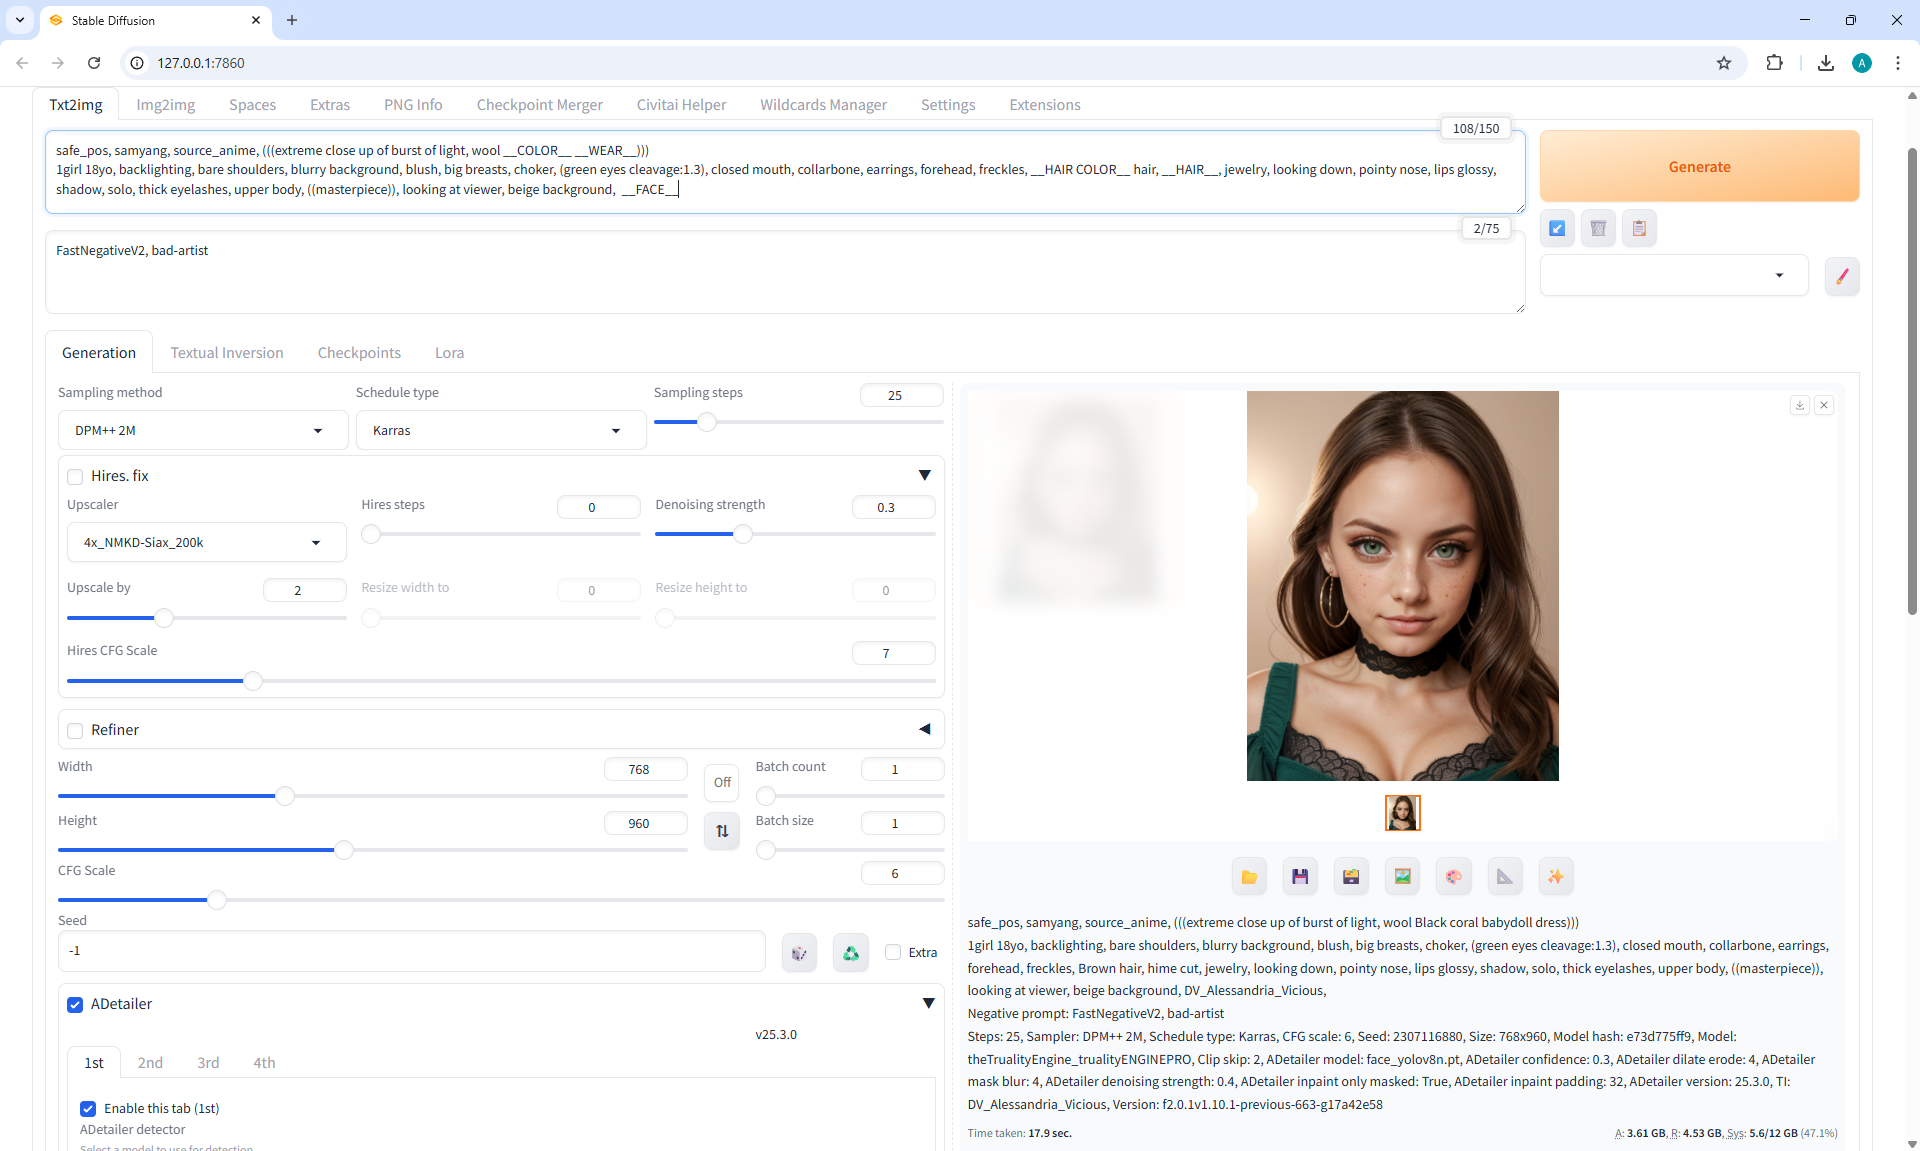The width and height of the screenshot is (1920, 1151).
Task: Reuse last seed with recycle icon
Action: coord(850,953)
